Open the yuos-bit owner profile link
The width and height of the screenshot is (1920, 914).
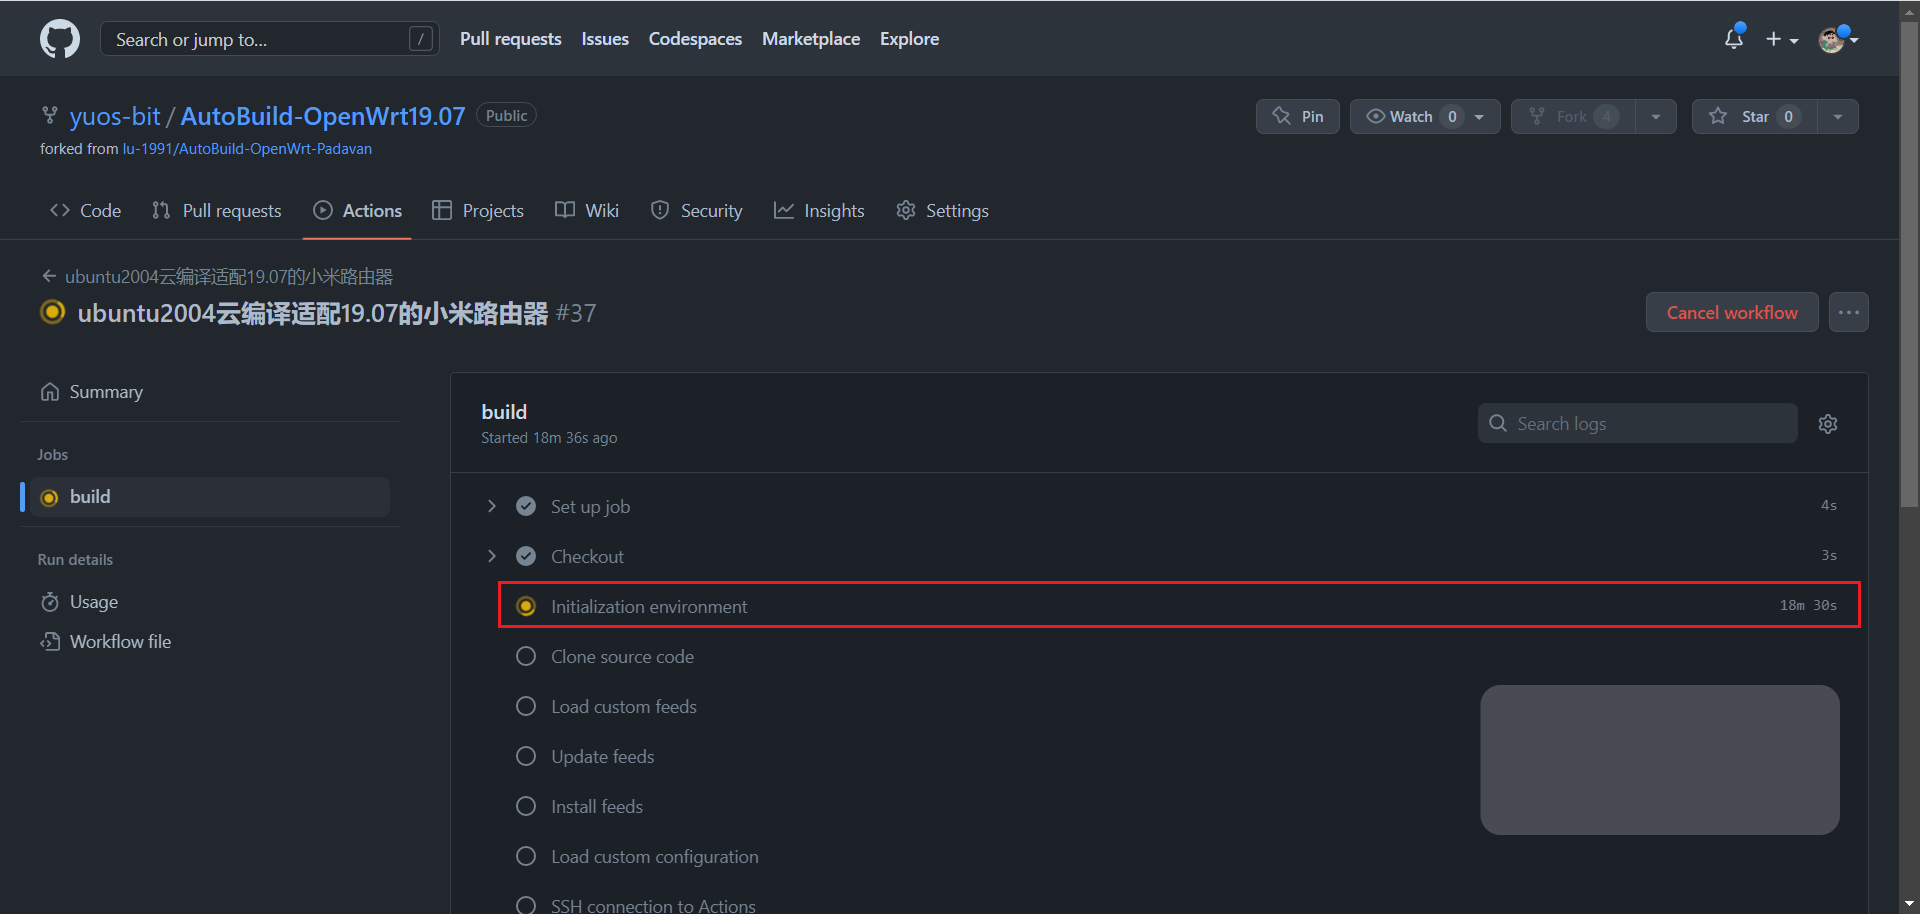[115, 116]
